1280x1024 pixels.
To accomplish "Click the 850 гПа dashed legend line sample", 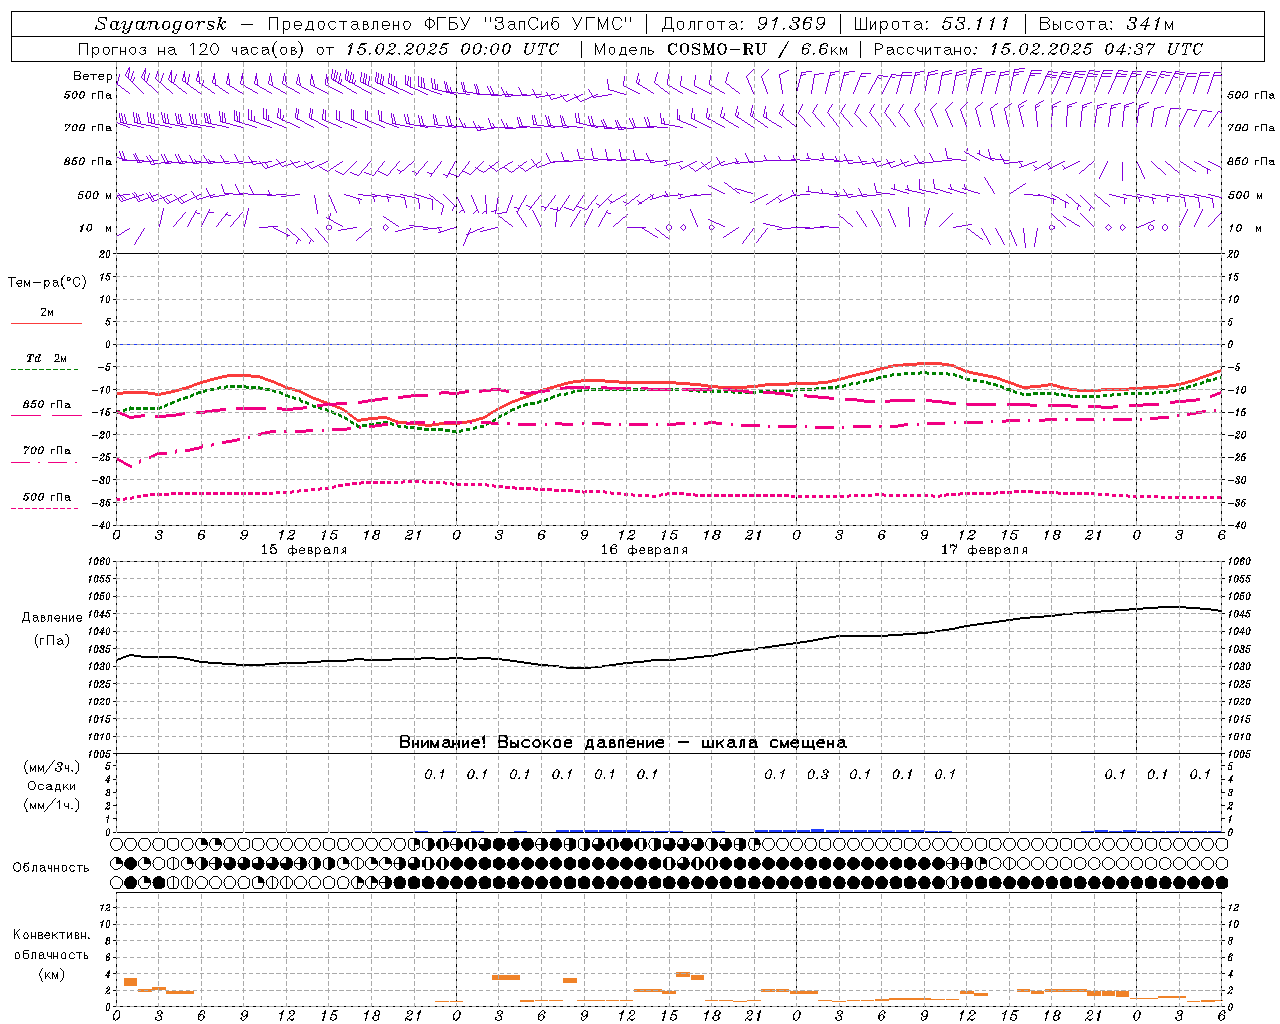I will 46,414.
